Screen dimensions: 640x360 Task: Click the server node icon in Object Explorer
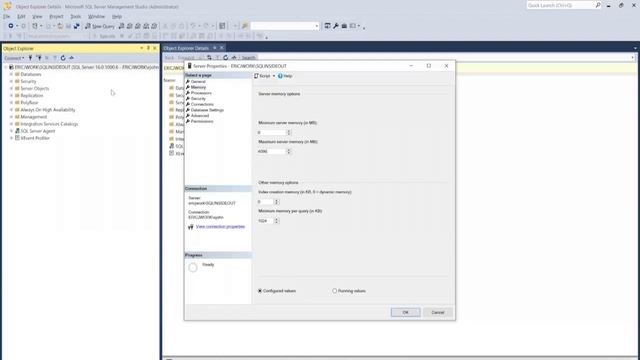11,67
